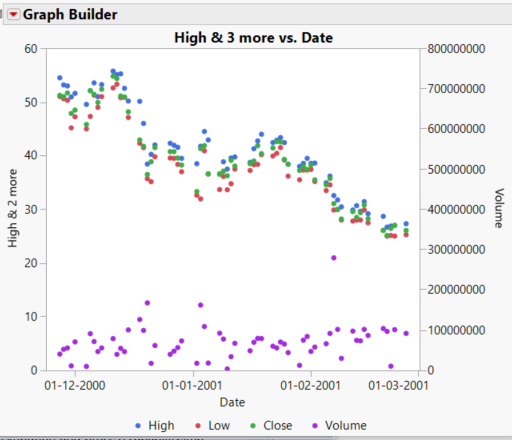
Task: Click the Graph Builder panel title
Action: (70, 15)
